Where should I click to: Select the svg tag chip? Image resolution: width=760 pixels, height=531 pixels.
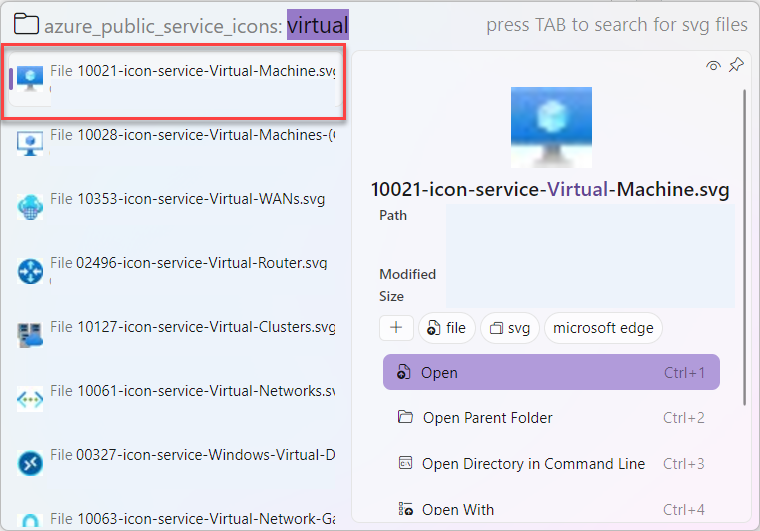(509, 328)
